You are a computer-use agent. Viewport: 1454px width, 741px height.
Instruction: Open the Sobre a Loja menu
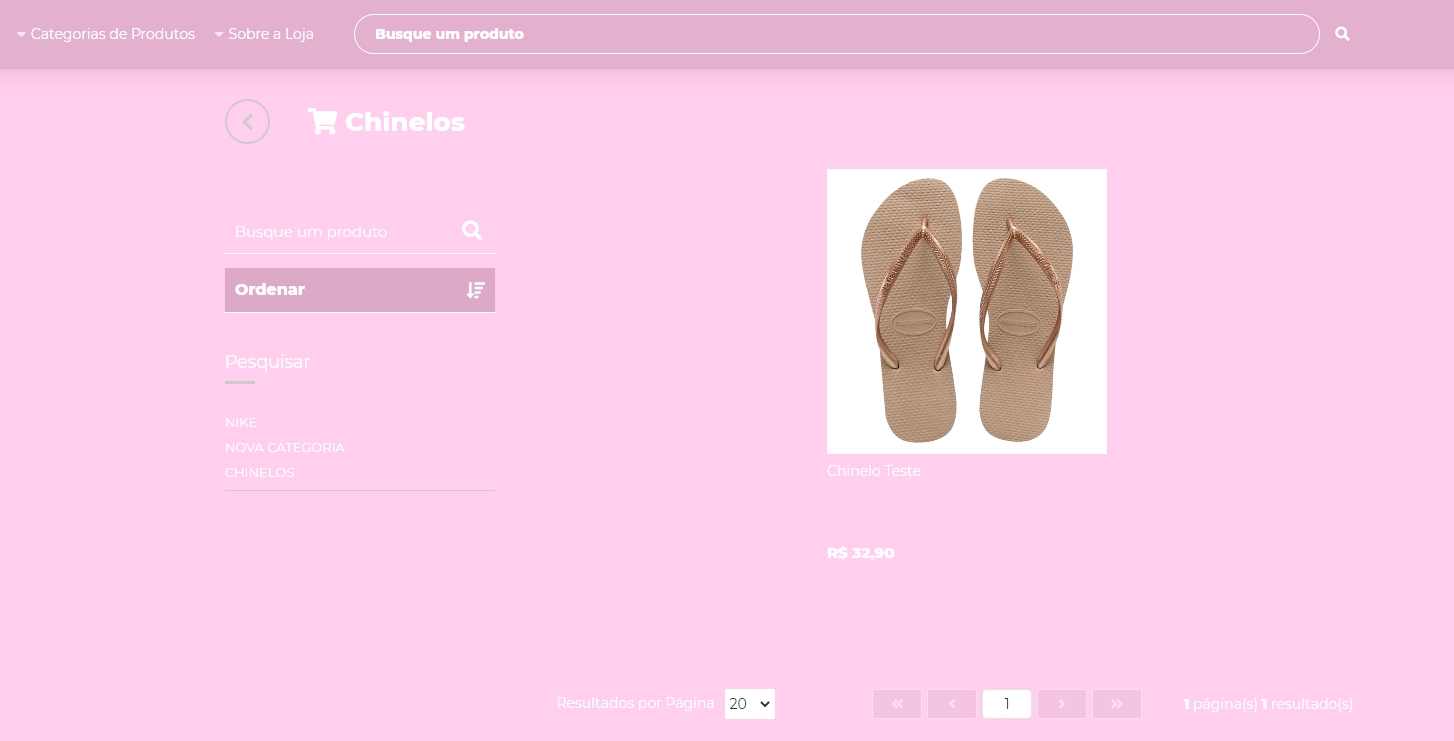click(x=264, y=34)
